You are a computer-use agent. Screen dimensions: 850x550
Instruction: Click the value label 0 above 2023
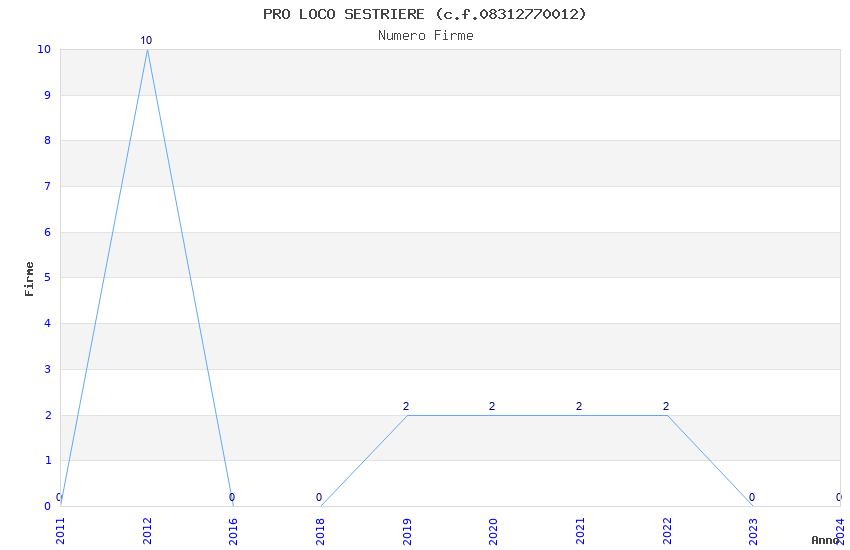[752, 497]
